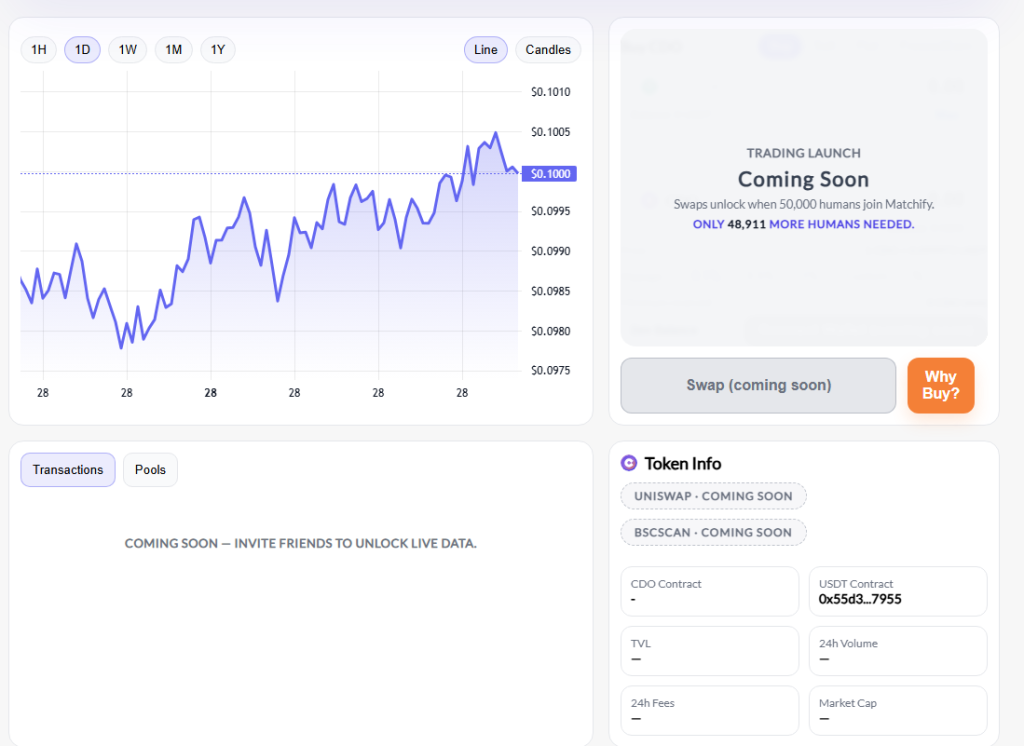The image size is (1024, 746).
Task: Open the Transactions tab
Action: point(68,470)
